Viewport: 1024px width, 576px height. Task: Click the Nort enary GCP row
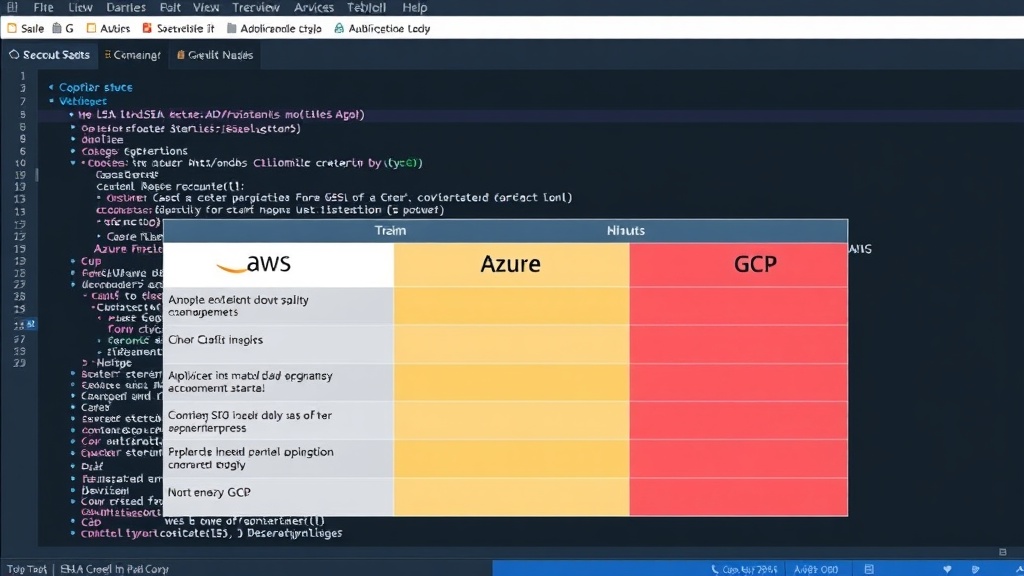[278, 496]
